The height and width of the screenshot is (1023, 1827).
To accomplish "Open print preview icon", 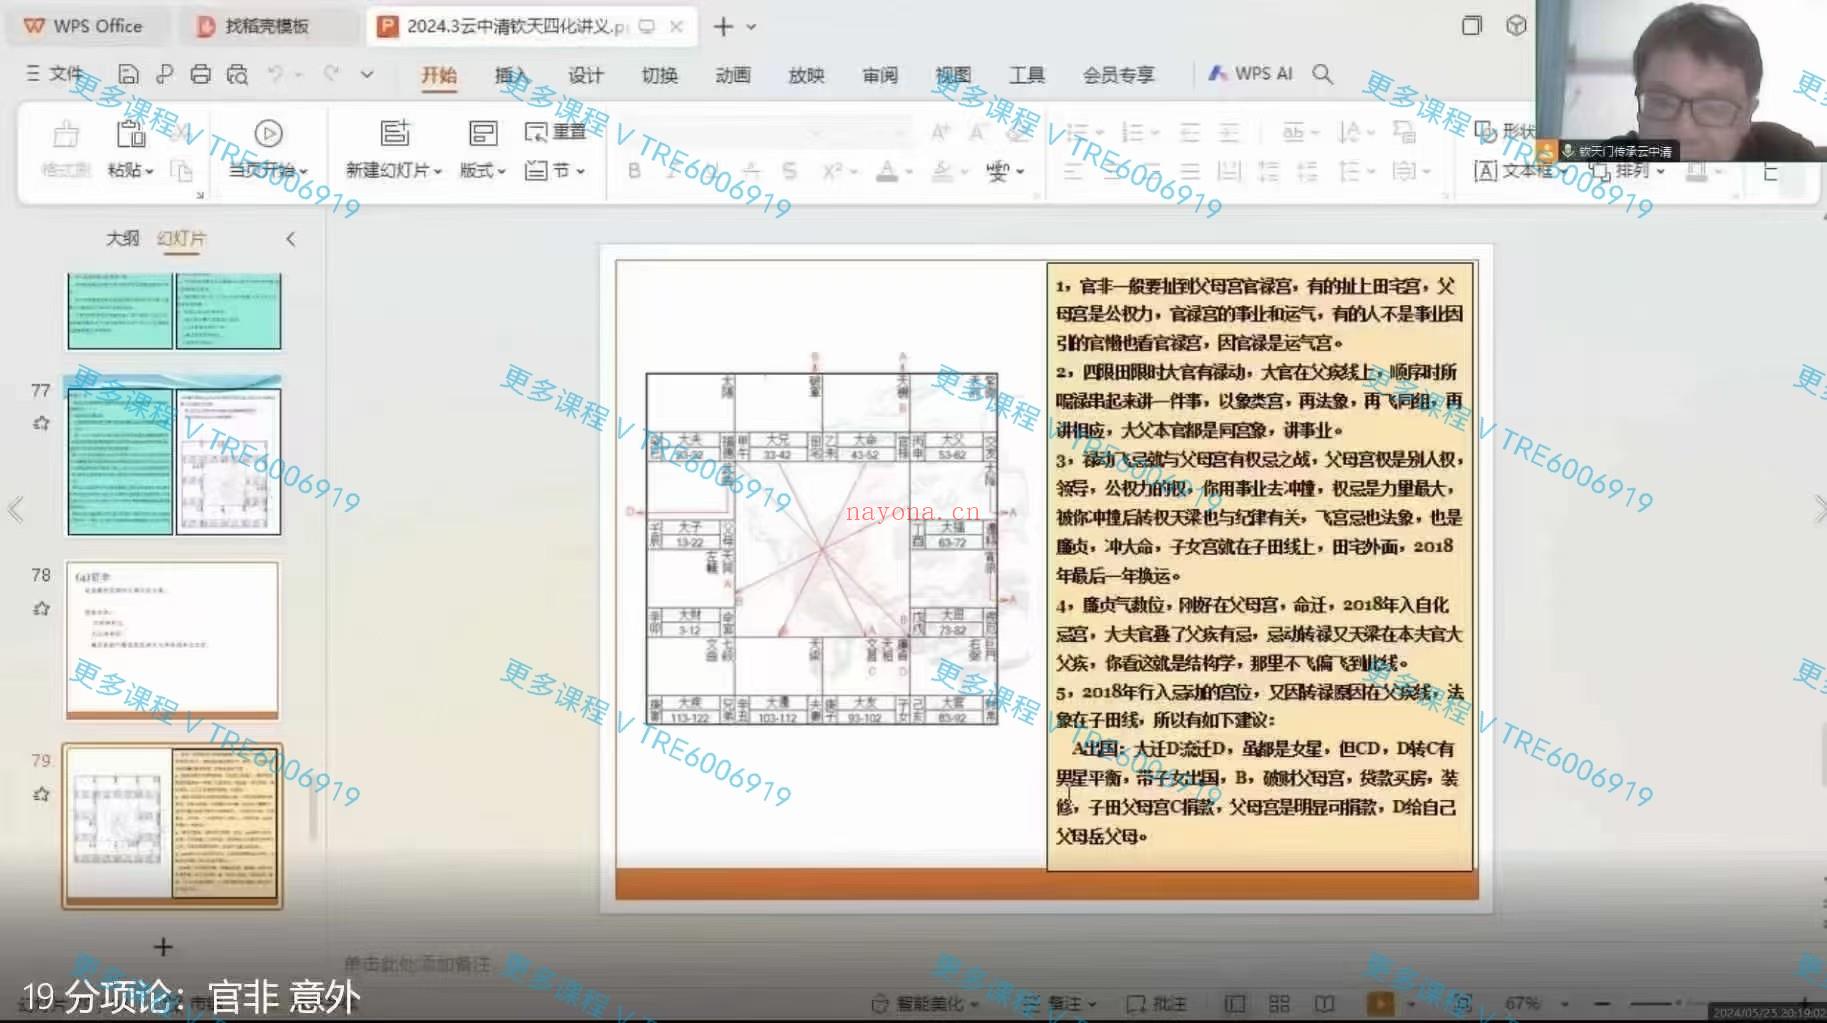I will pos(237,74).
